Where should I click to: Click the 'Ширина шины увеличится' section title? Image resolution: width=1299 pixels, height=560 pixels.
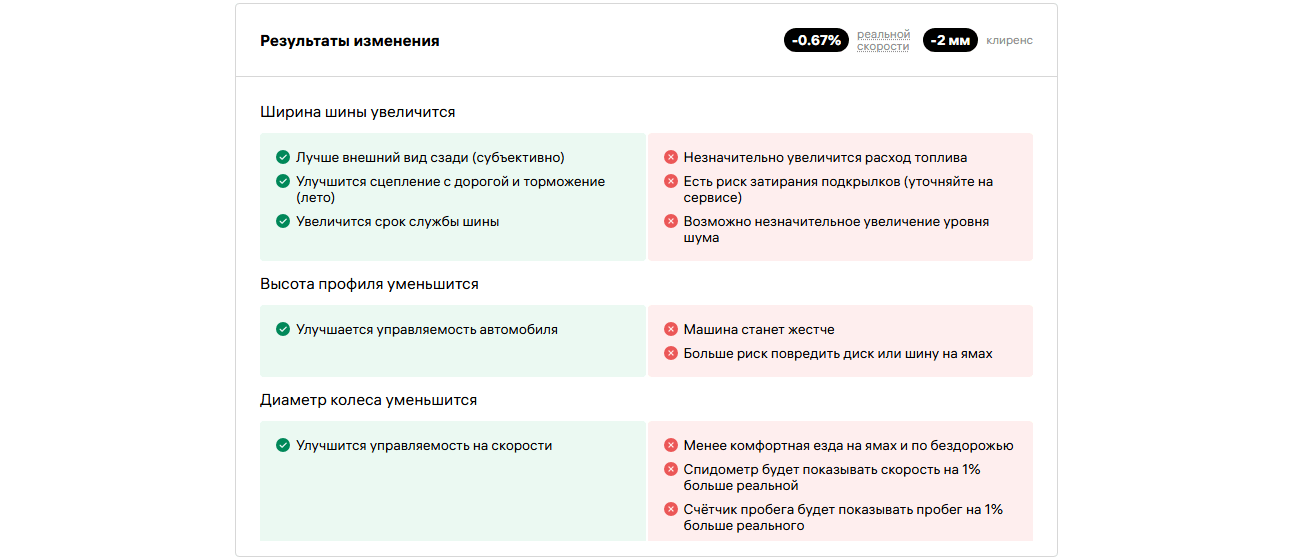point(358,112)
